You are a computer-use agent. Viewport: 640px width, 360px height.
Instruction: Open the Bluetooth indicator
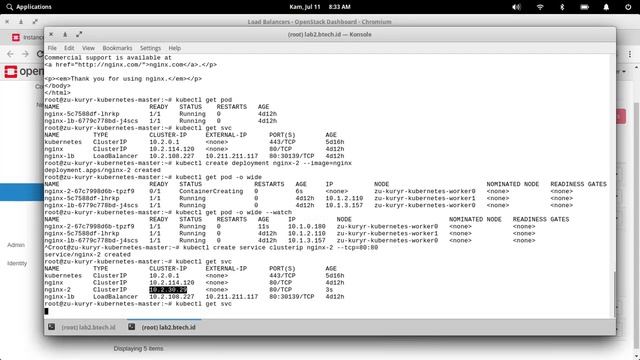tap(562, 7)
